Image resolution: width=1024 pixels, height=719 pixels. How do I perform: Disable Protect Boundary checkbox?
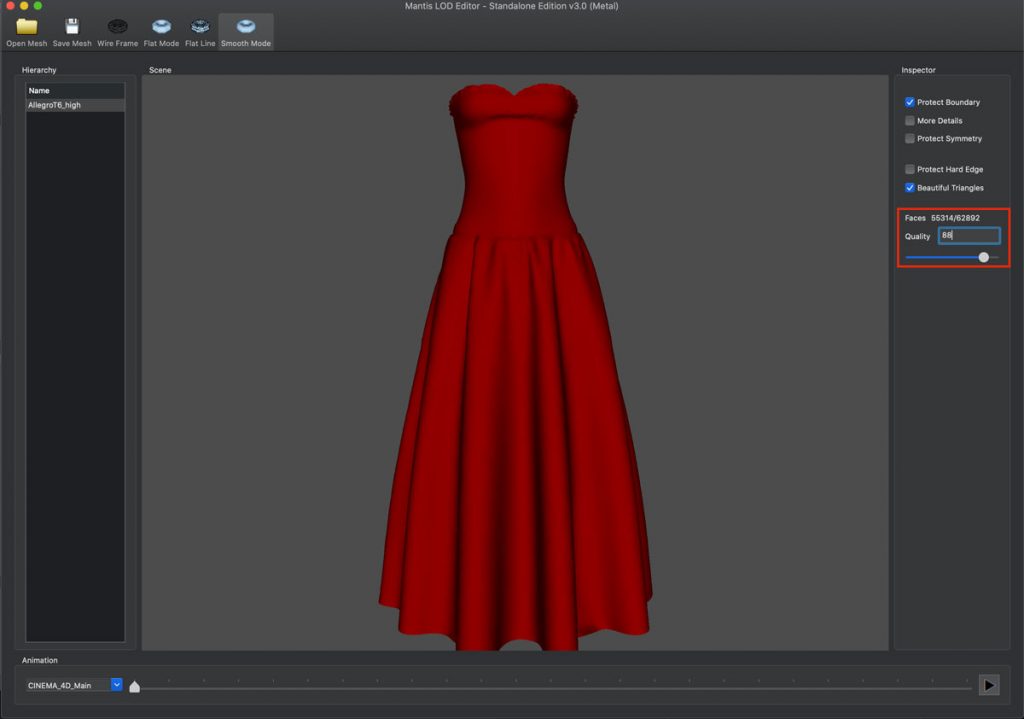[x=910, y=102]
